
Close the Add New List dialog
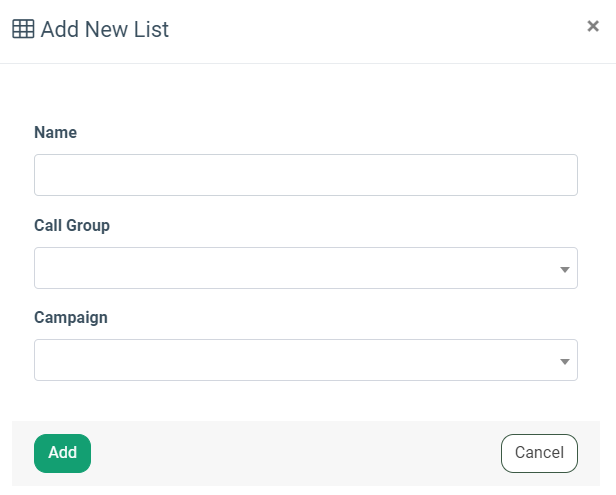[592, 26]
